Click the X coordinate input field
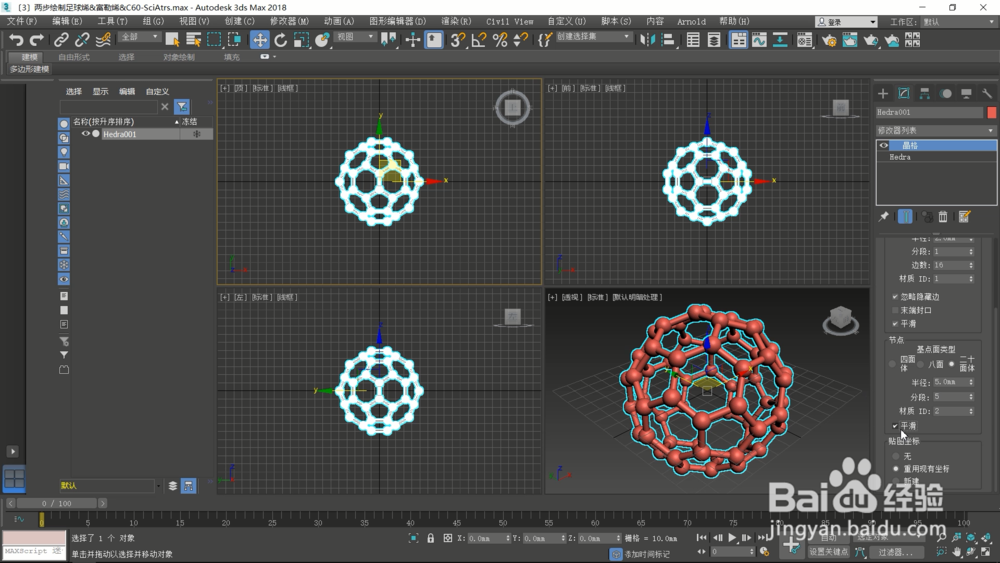The width and height of the screenshot is (1000, 563). coord(488,539)
